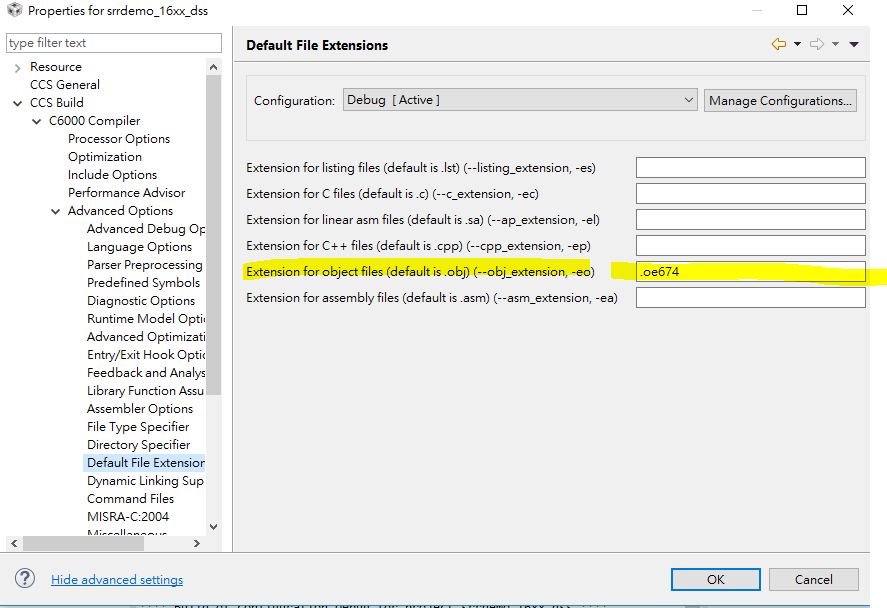Image resolution: width=887 pixels, height=608 pixels.
Task: Click the OK button
Action: point(715,579)
